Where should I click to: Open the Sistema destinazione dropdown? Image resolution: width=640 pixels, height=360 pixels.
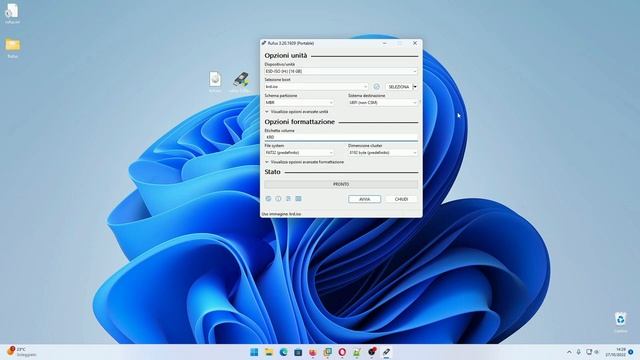(x=383, y=102)
